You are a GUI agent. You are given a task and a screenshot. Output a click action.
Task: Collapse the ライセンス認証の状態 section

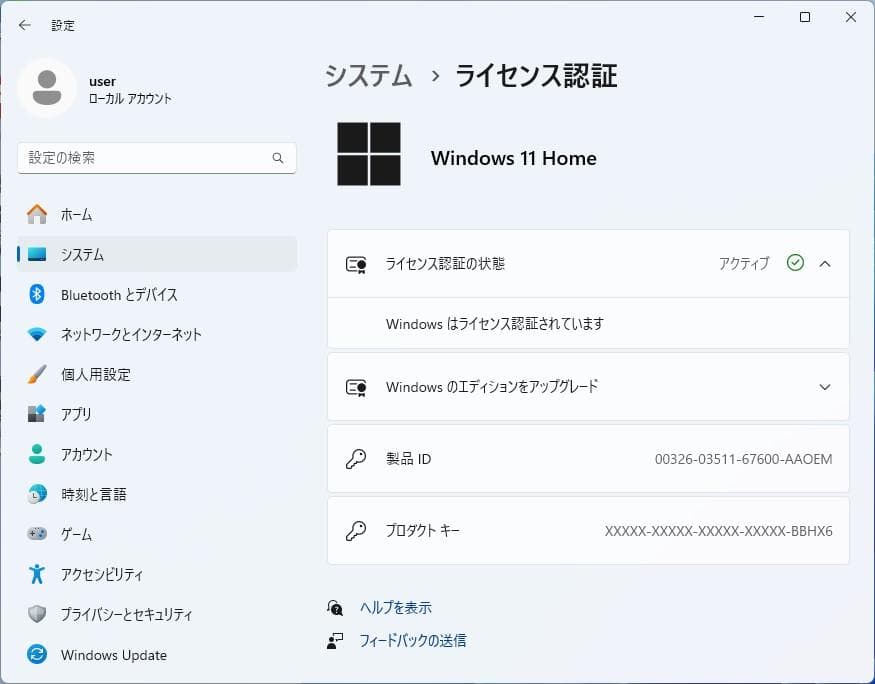[825, 262]
